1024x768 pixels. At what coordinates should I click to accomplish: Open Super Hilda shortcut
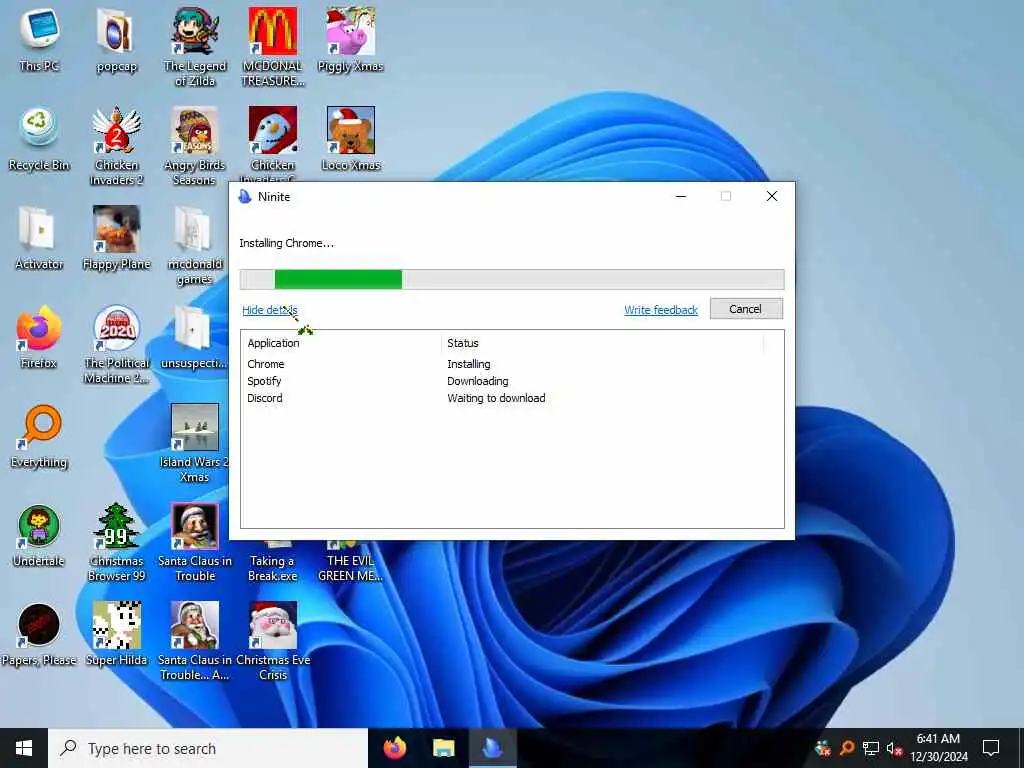[116, 635]
